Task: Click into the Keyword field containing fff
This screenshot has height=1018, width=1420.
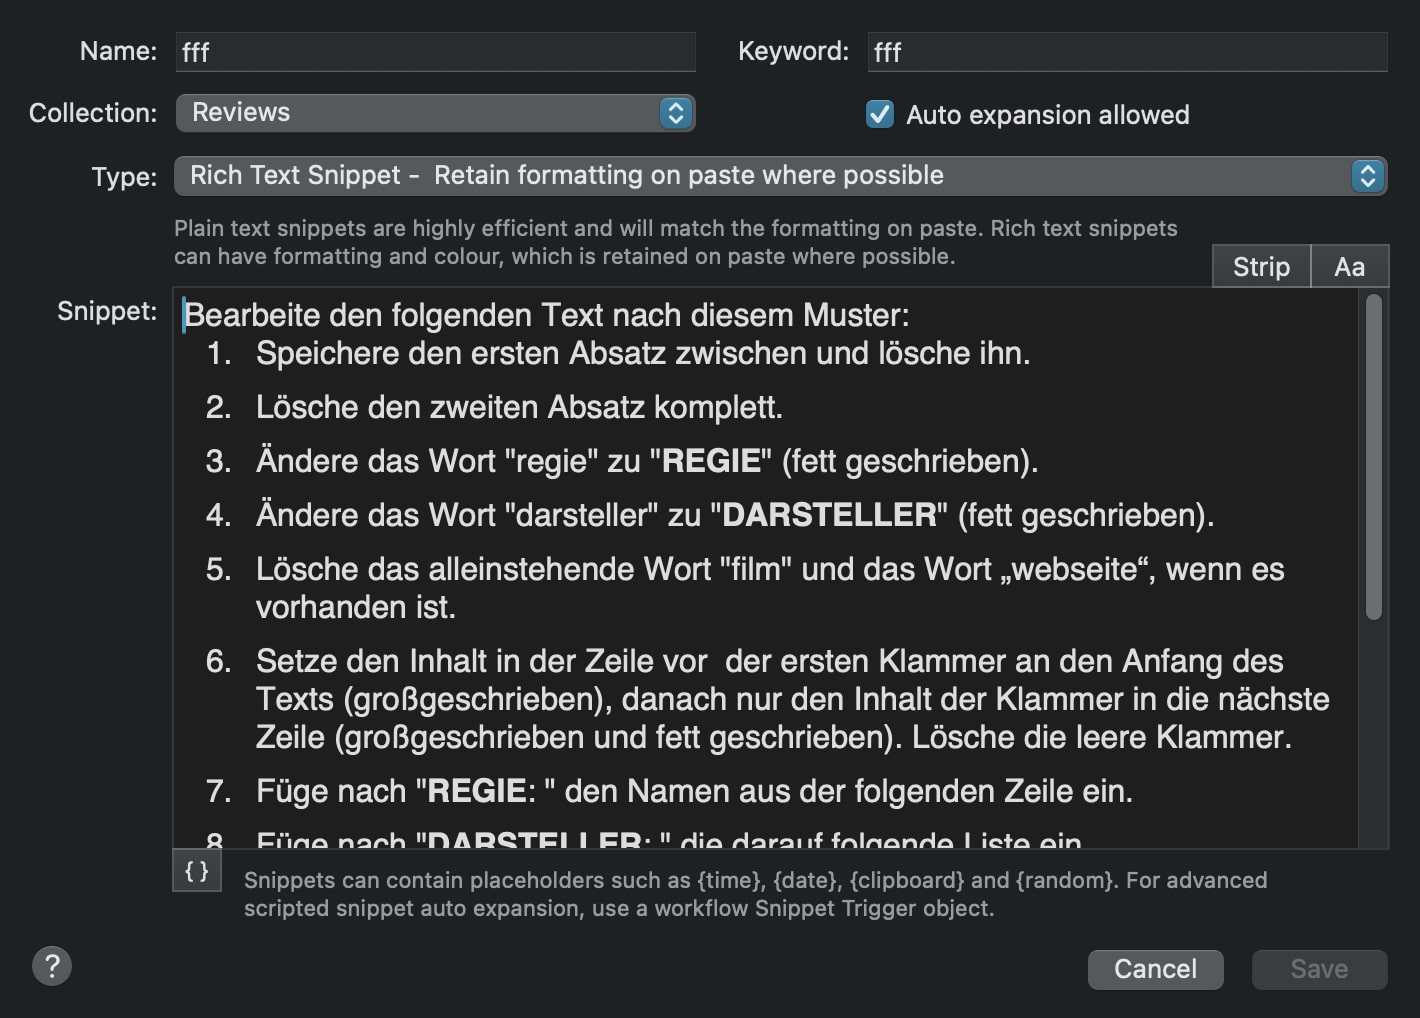Action: pos(1127,52)
